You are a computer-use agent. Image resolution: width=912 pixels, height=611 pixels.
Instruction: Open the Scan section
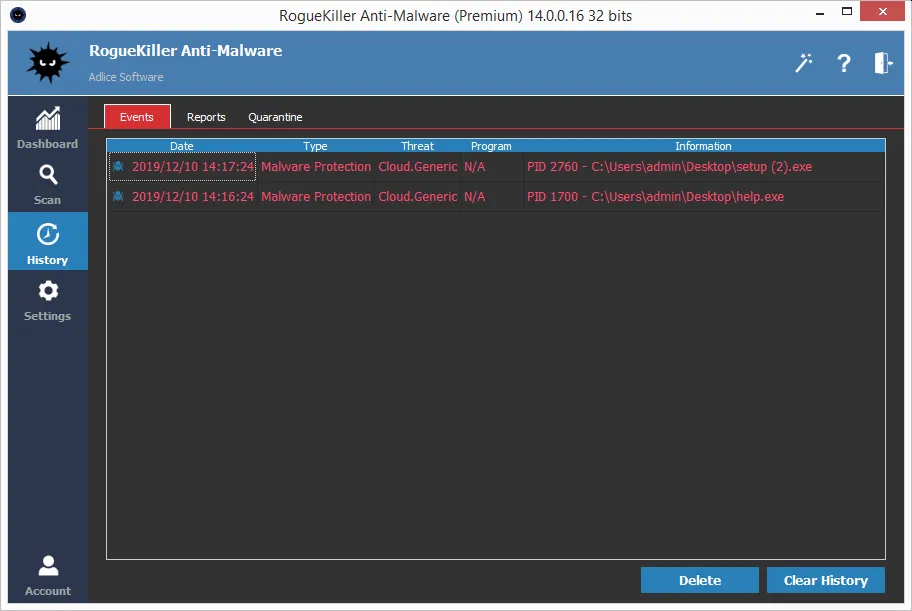pyautogui.click(x=48, y=184)
